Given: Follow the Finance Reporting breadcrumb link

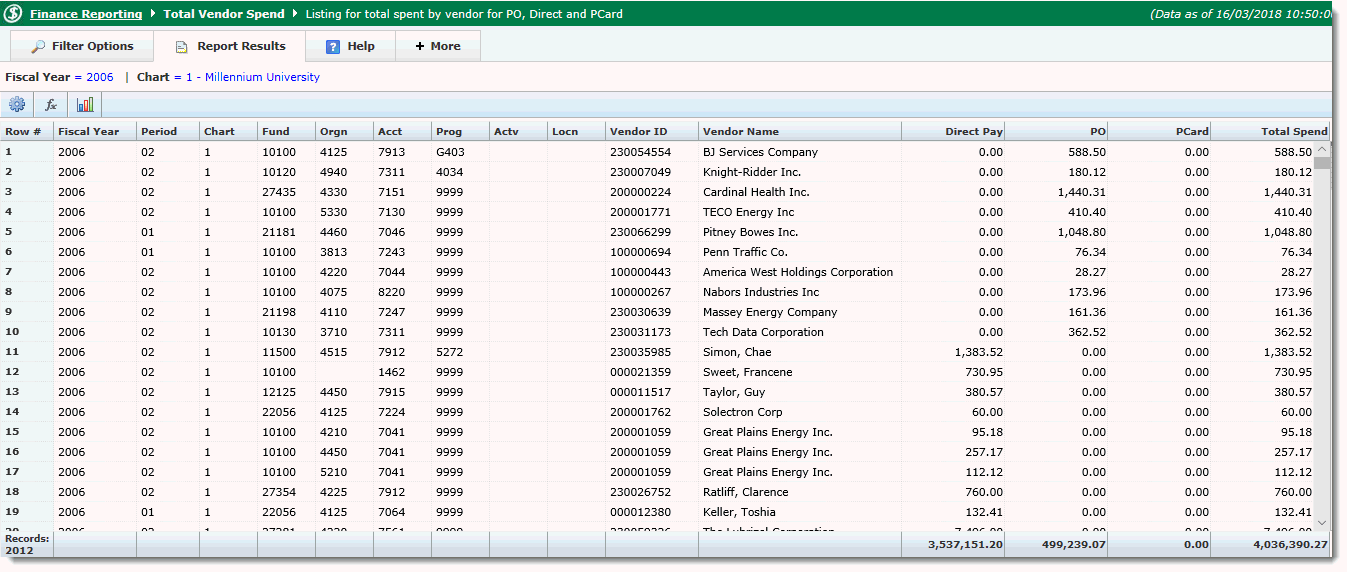Looking at the screenshot, I should [86, 14].
